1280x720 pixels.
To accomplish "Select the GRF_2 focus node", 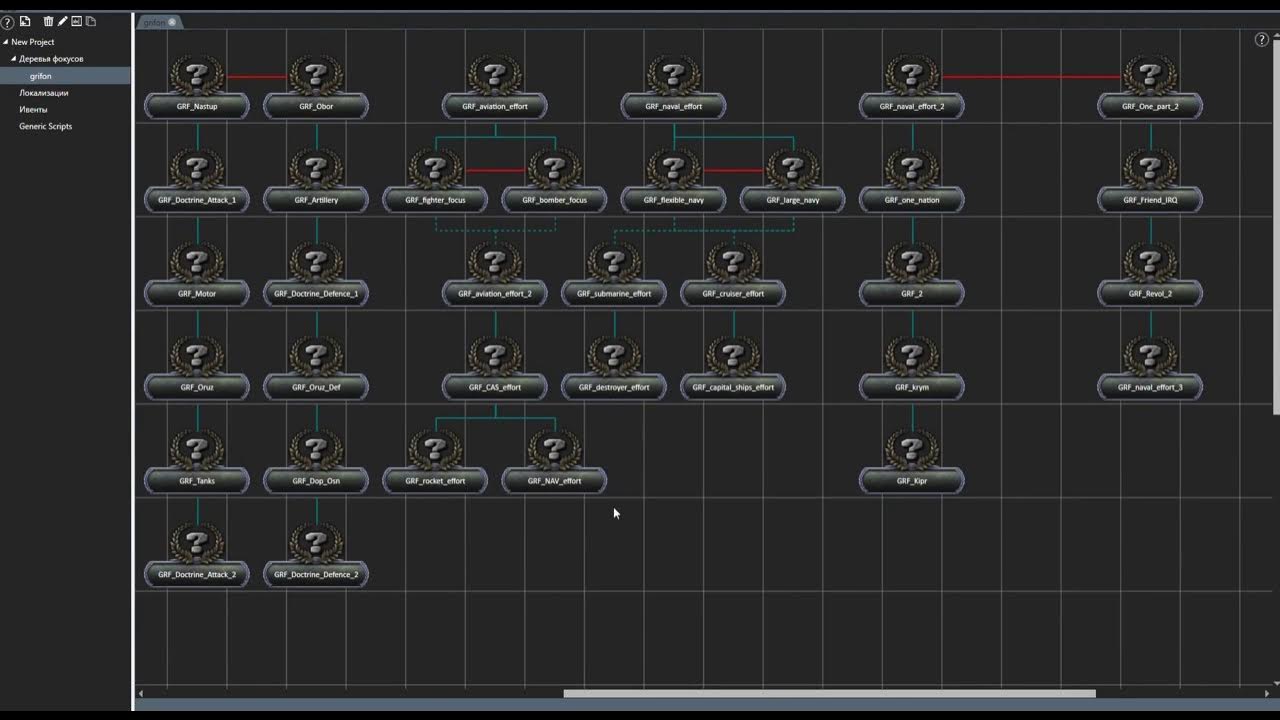I will pyautogui.click(x=912, y=275).
